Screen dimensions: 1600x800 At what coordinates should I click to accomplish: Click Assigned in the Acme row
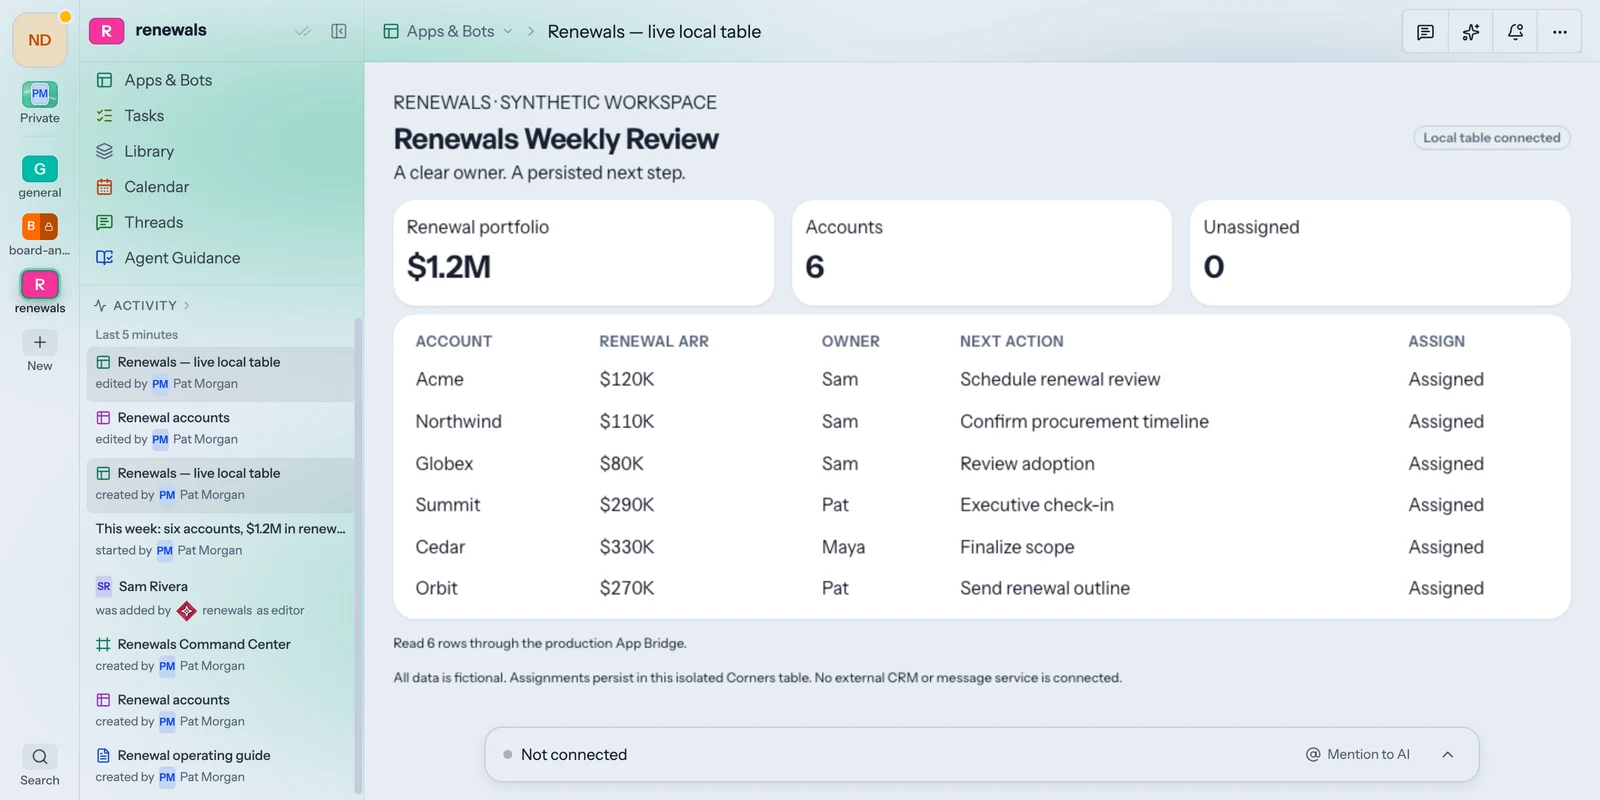tap(1446, 380)
